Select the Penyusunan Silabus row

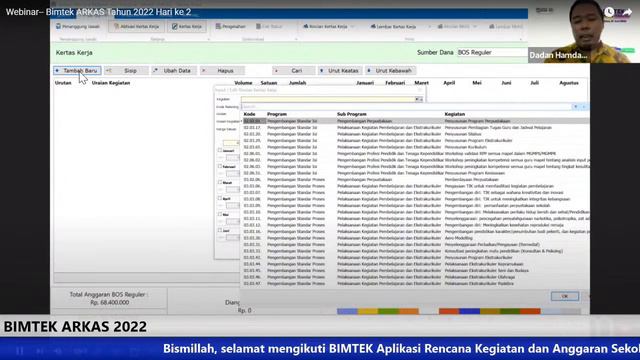(x=416, y=134)
